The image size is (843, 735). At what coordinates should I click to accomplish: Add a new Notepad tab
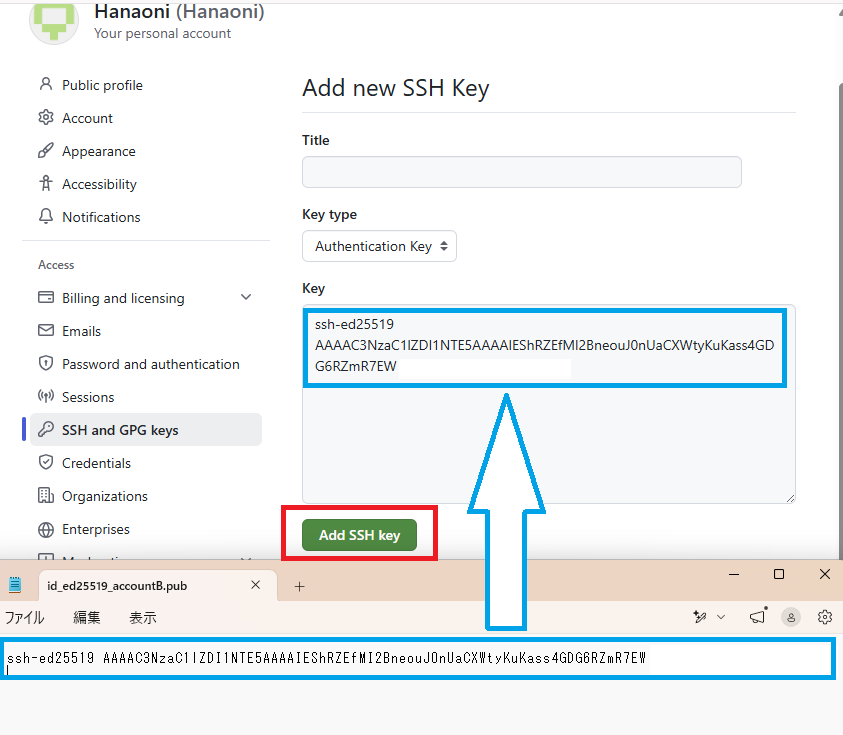click(299, 586)
